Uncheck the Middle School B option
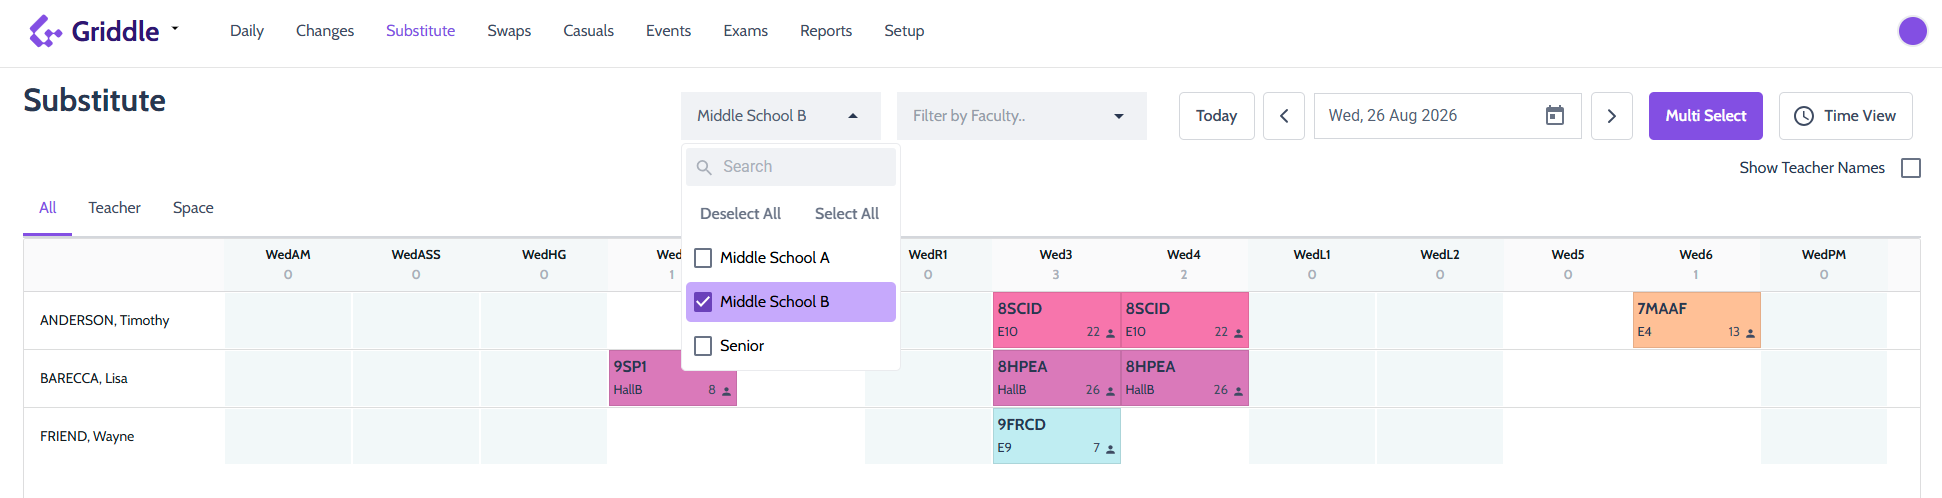 pyautogui.click(x=703, y=302)
